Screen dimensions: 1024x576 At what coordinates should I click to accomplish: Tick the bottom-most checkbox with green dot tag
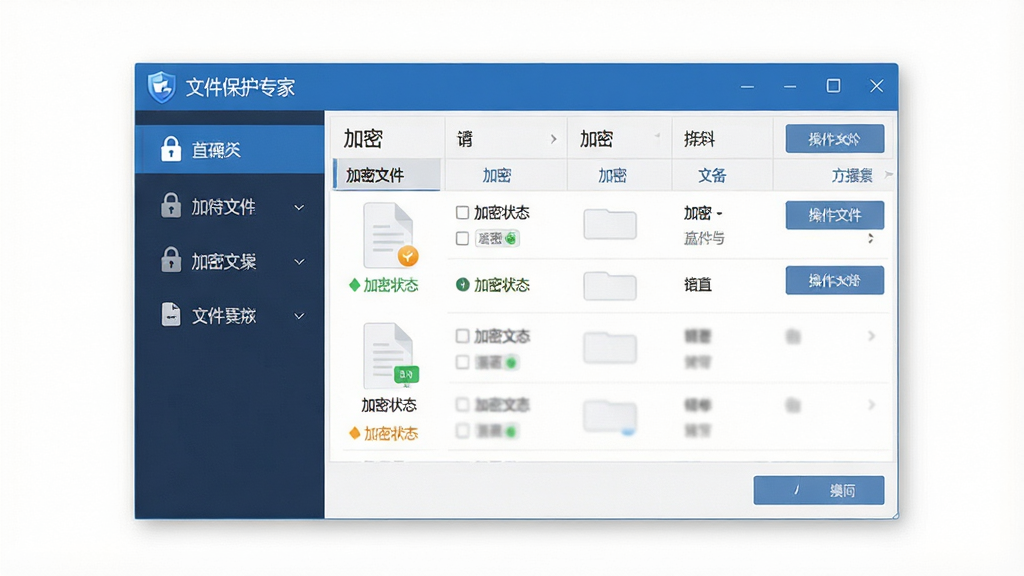point(462,431)
